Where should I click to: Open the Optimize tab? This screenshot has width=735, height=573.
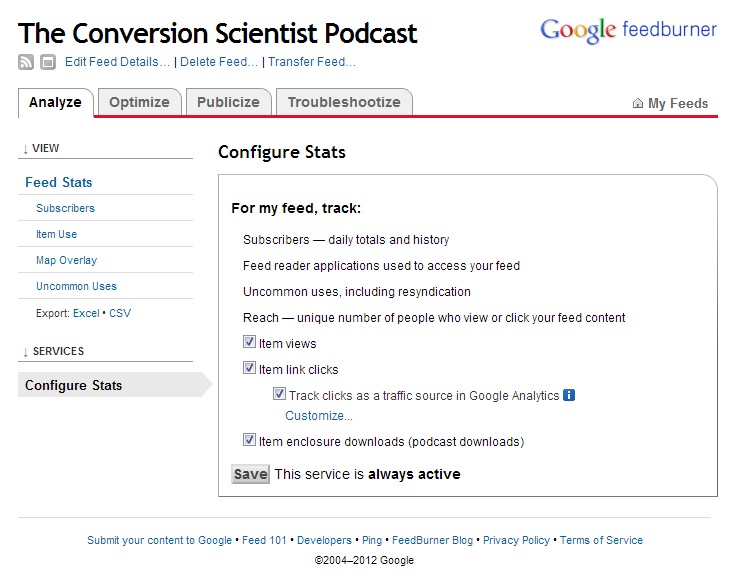tap(139, 102)
